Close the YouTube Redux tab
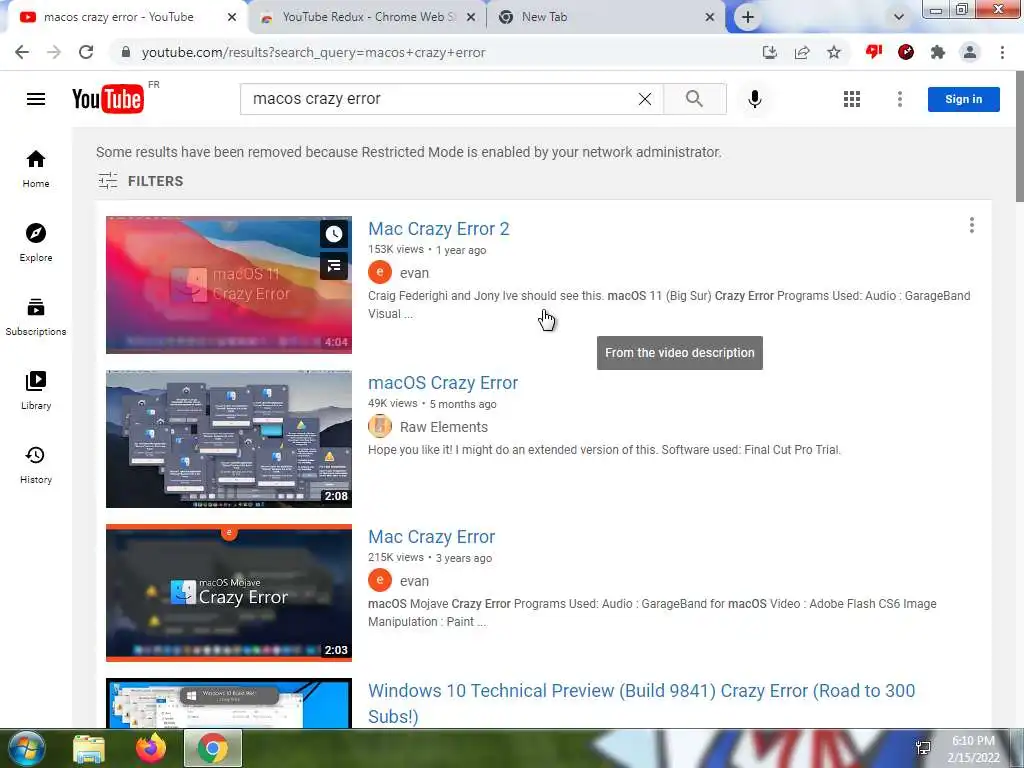 [x=471, y=17]
